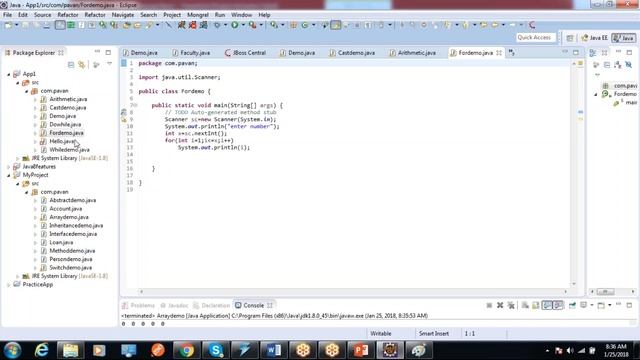The image size is (640, 360).
Task: Open the Open Console dropdown arrow
Action: [609, 305]
